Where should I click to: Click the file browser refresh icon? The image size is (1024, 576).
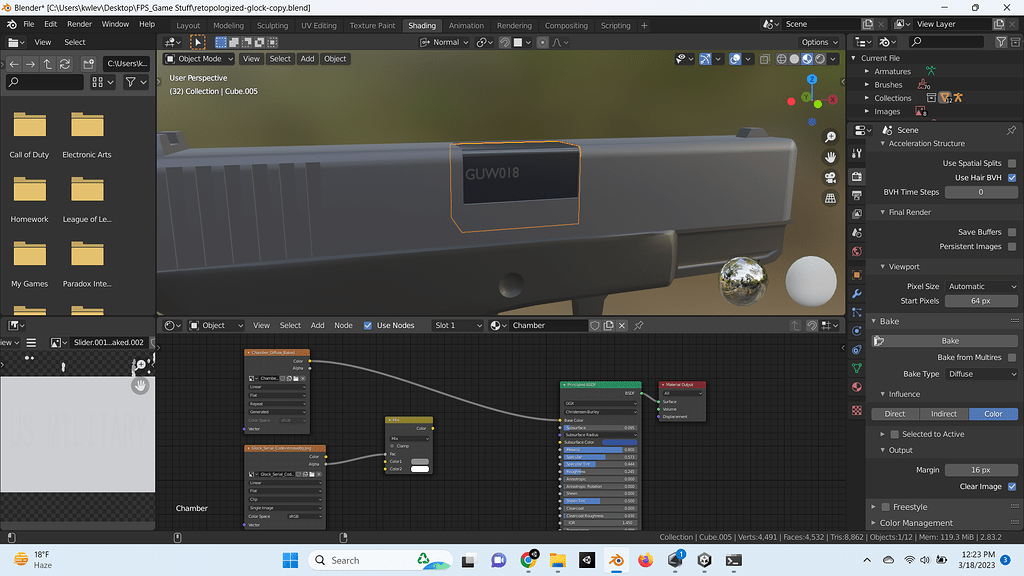[65, 64]
